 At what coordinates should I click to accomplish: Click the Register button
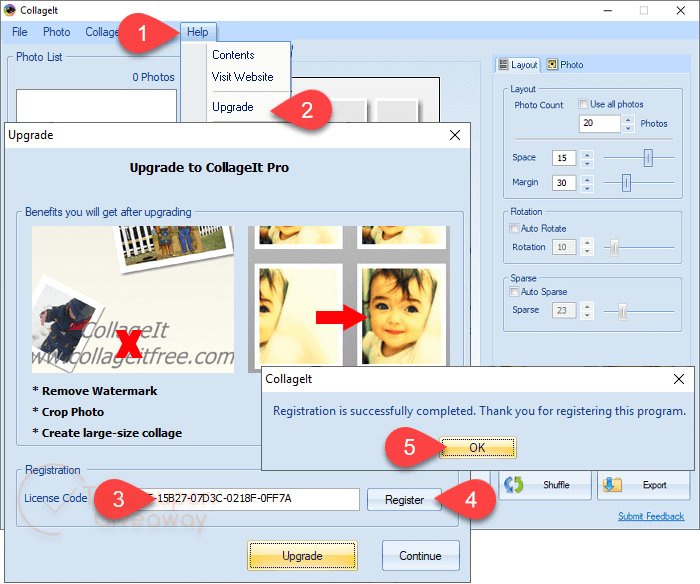click(x=404, y=500)
